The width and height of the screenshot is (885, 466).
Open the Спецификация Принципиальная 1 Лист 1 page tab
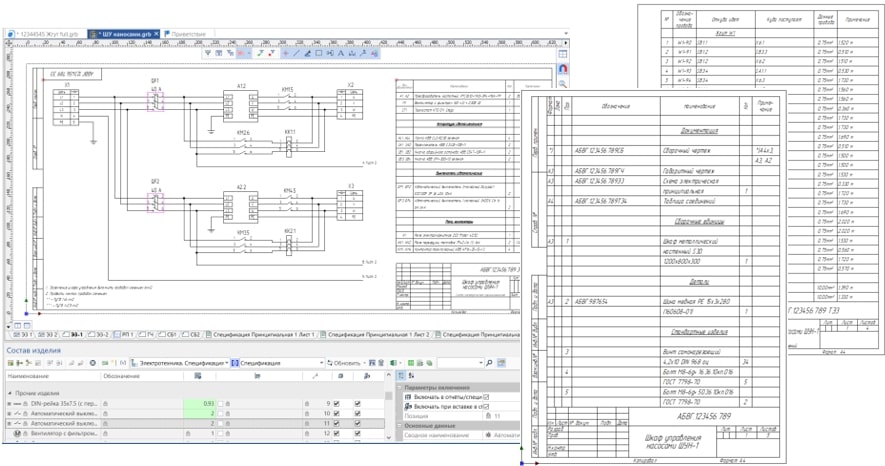click(260, 335)
